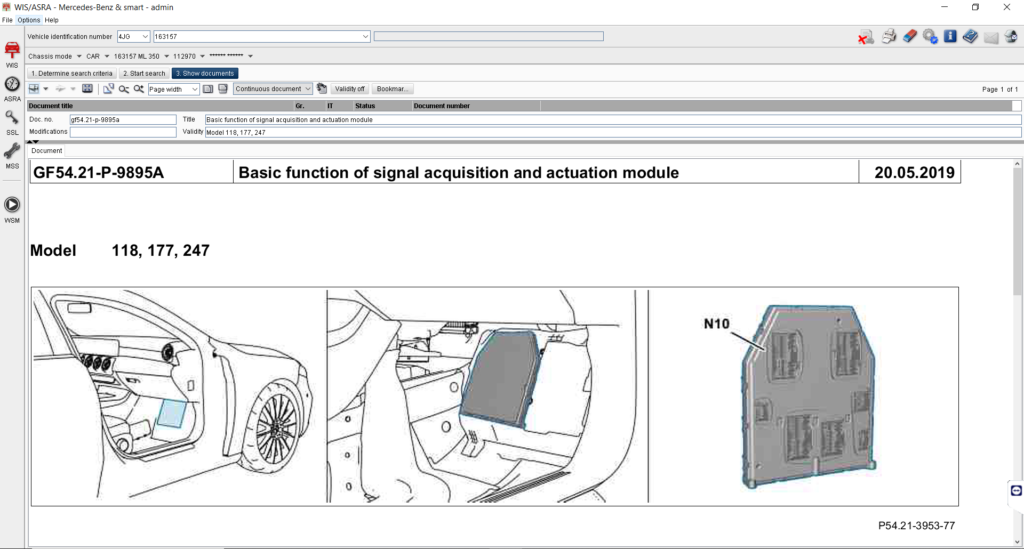Click the hand tool icon beside Continuous document

321,88
